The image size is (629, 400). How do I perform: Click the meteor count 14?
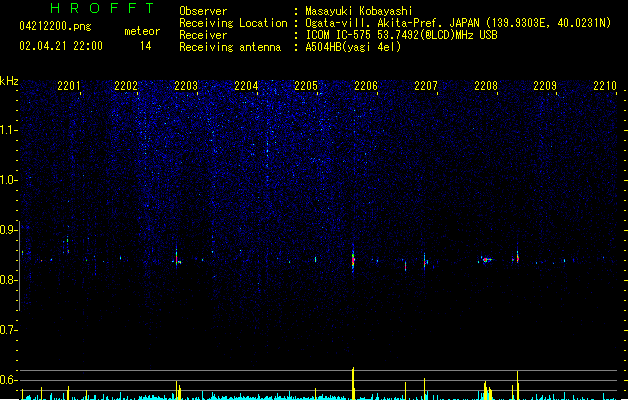tap(146, 46)
